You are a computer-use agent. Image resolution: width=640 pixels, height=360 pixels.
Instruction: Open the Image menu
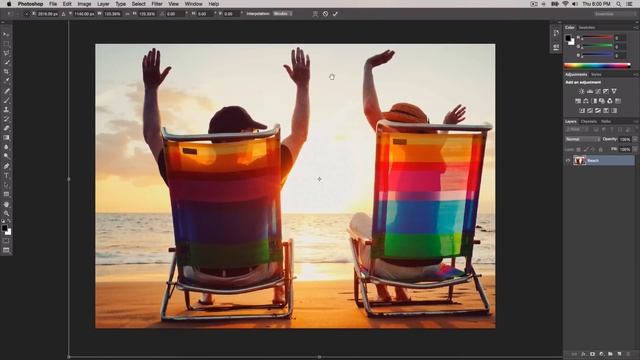(x=84, y=4)
